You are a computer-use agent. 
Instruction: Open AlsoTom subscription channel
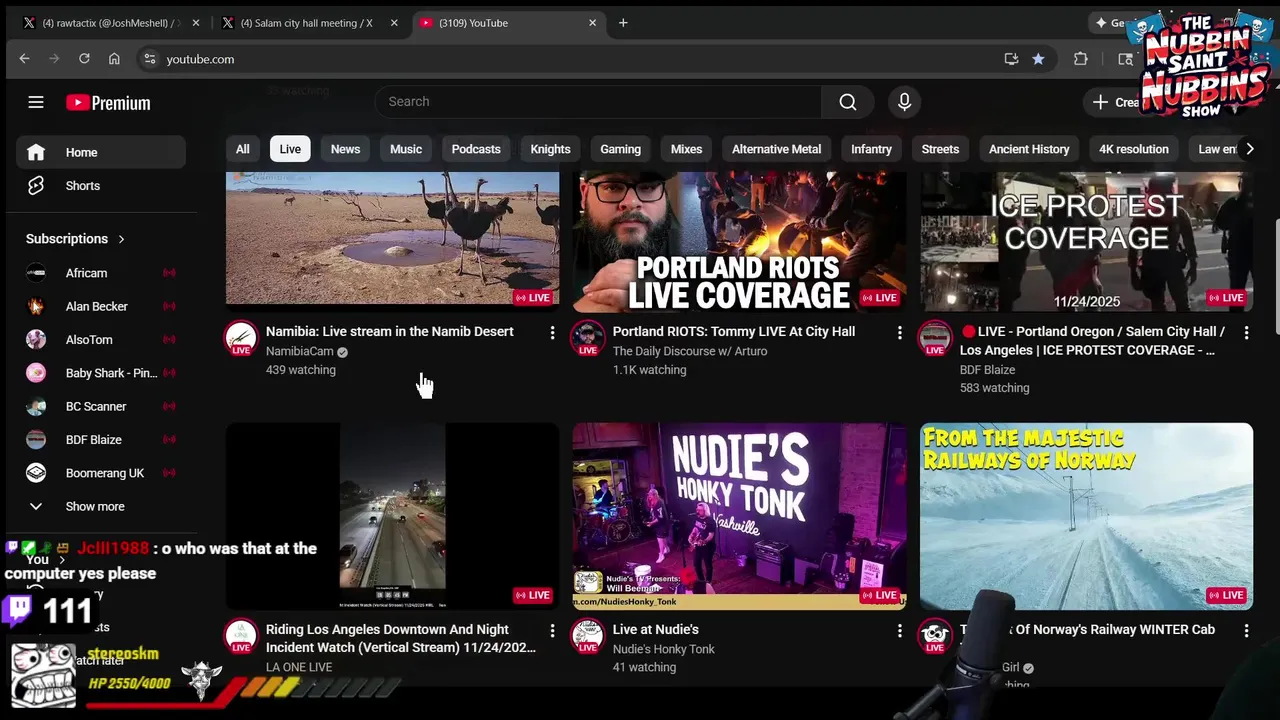click(x=100, y=340)
